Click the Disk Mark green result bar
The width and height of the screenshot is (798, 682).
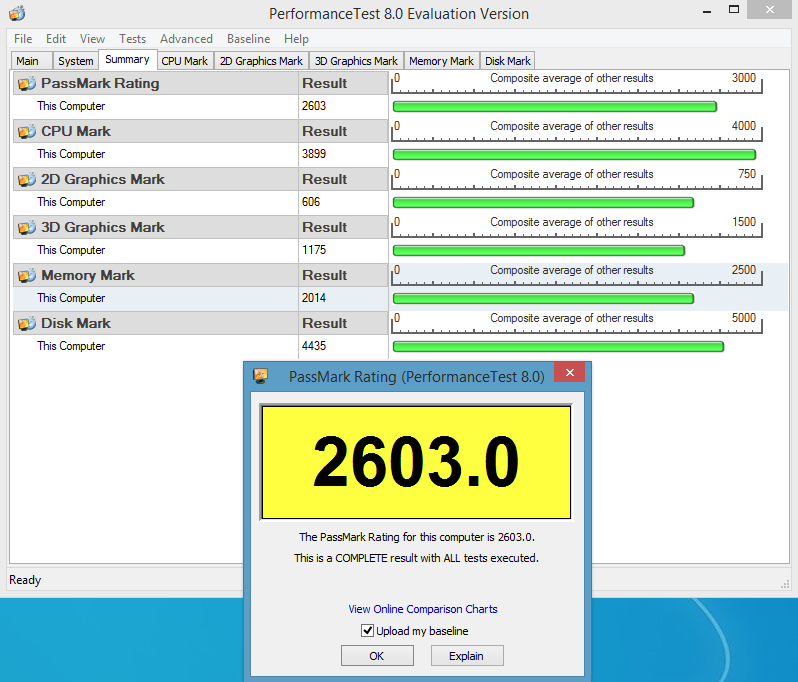pyautogui.click(x=558, y=347)
